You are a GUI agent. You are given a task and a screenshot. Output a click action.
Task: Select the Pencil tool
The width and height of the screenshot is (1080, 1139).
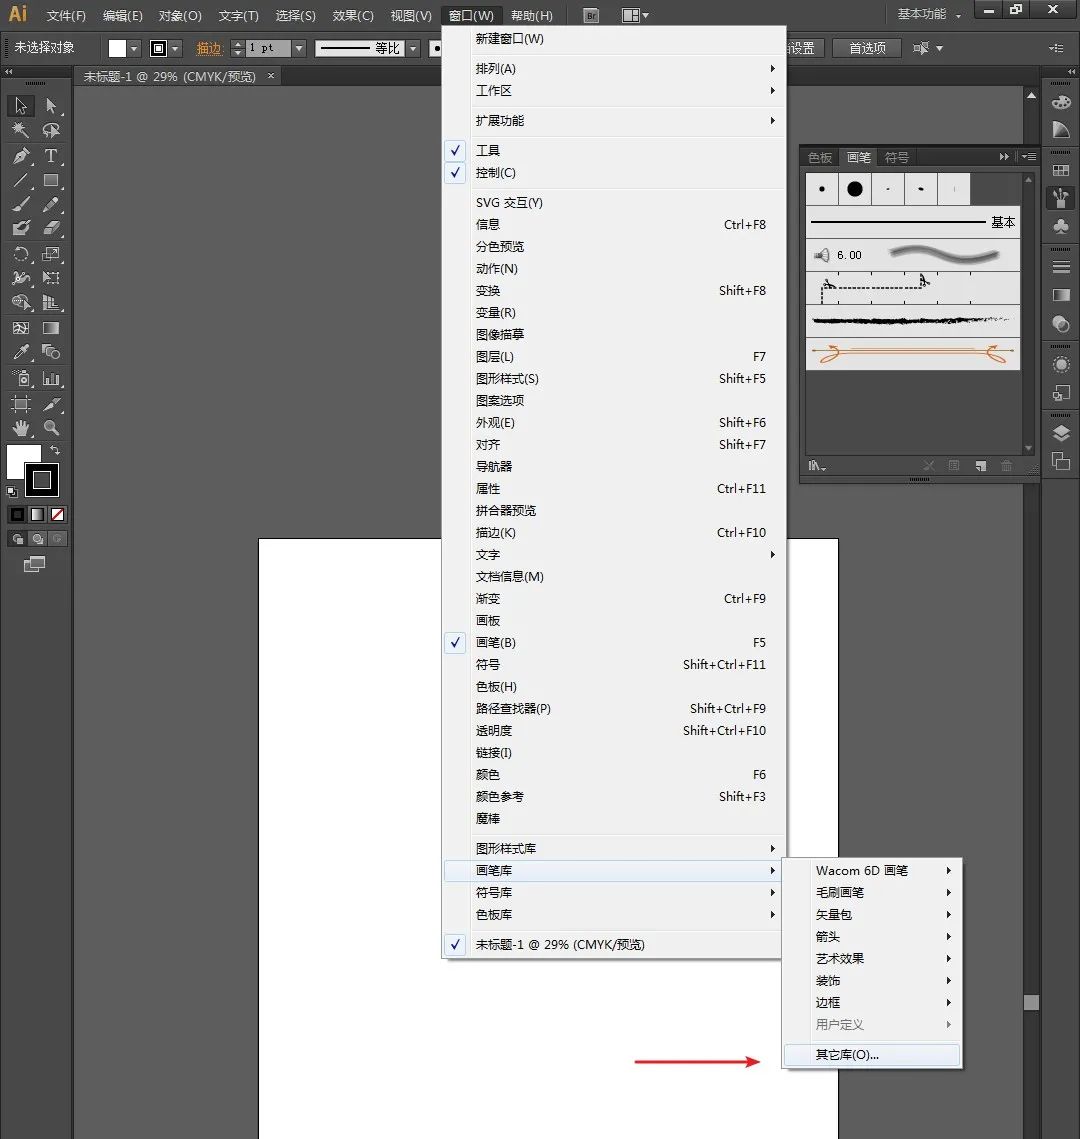[51, 205]
